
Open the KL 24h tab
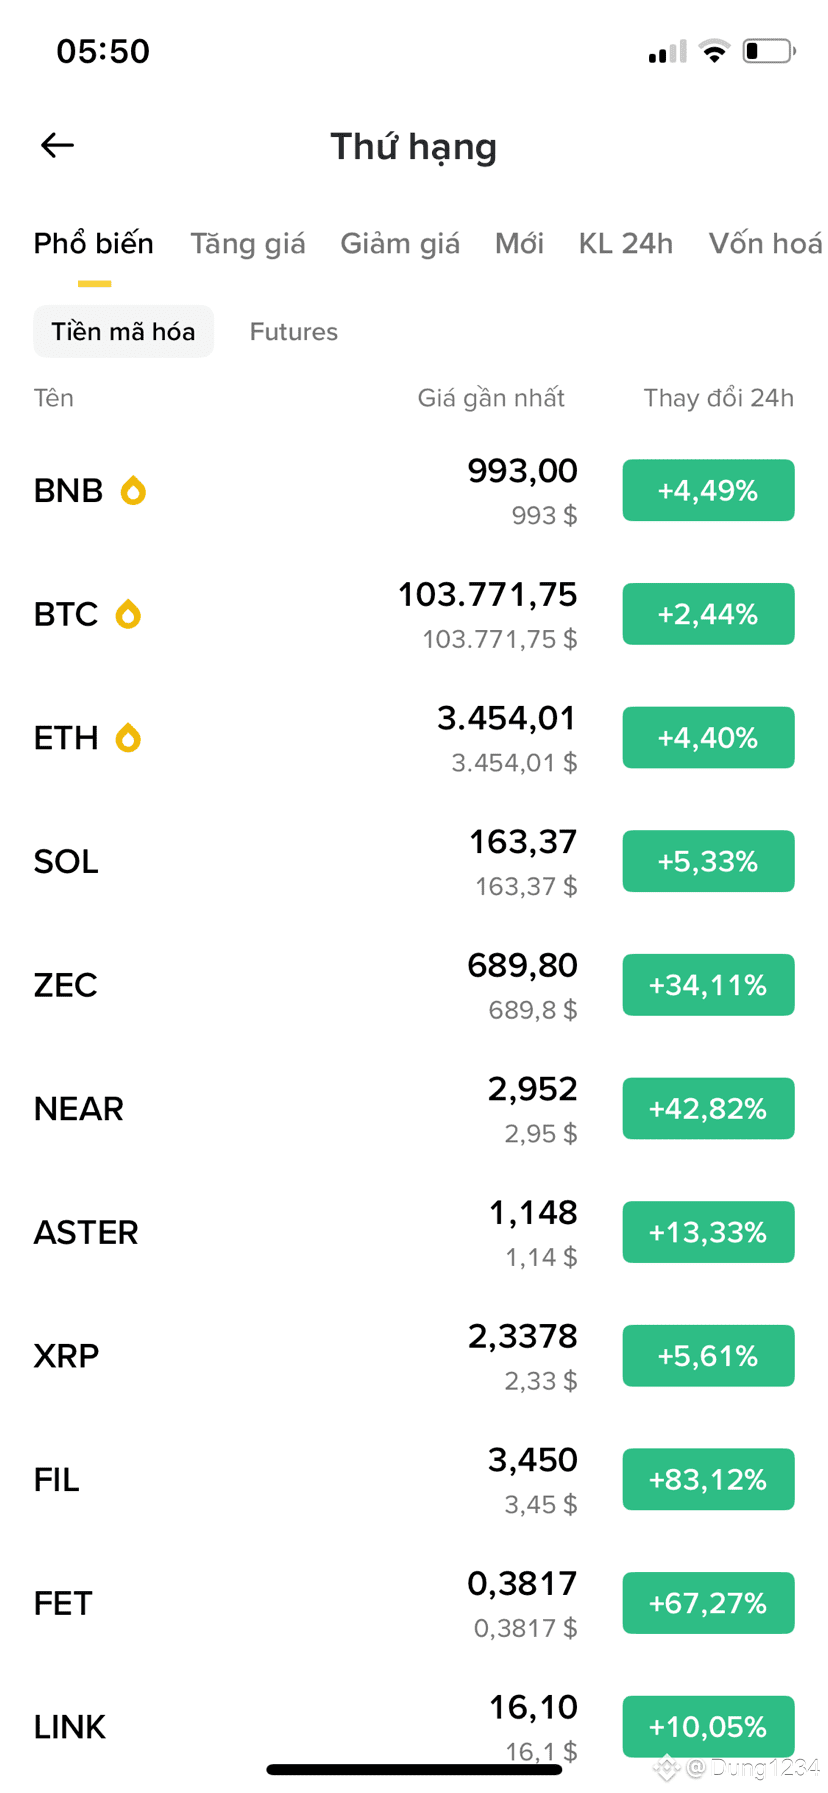click(x=625, y=244)
